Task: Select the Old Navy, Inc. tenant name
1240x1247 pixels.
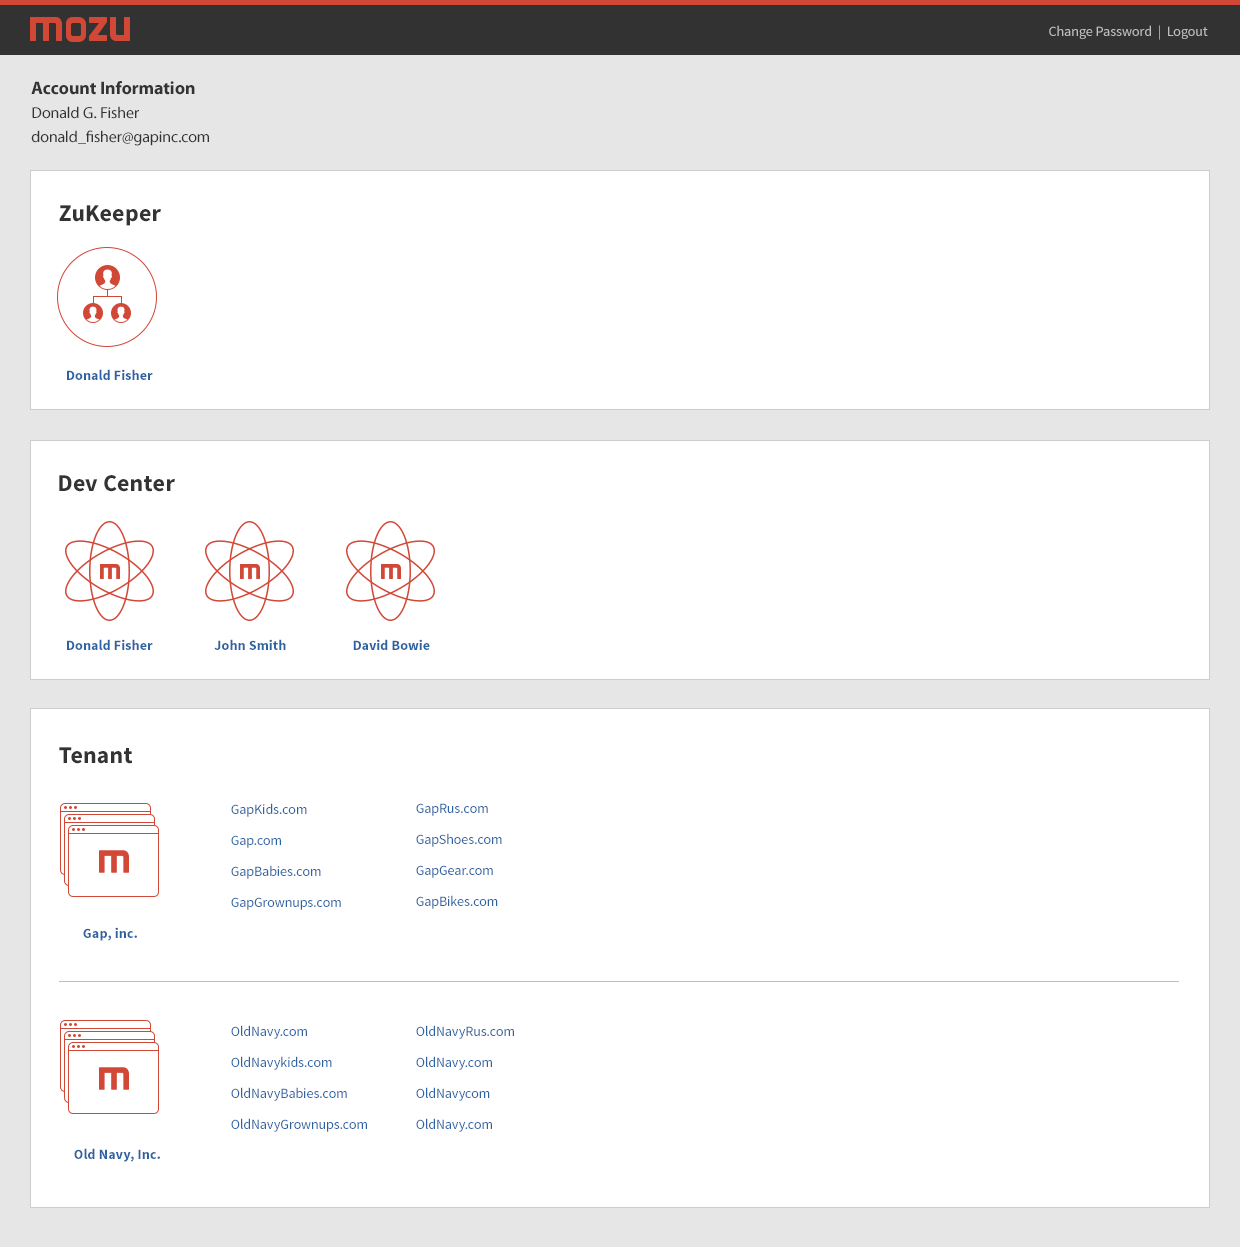Action: (117, 1155)
